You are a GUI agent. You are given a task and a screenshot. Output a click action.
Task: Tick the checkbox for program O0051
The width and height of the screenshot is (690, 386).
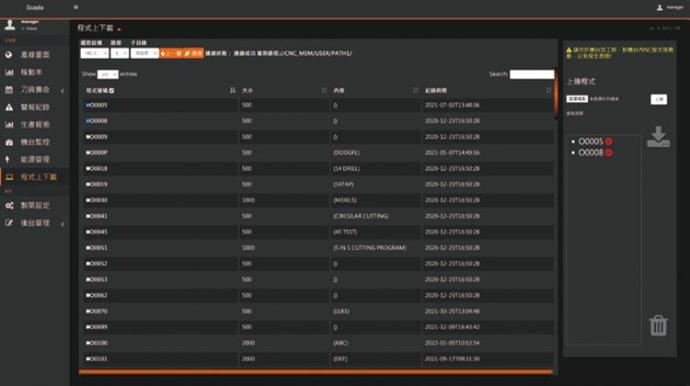click(x=88, y=248)
